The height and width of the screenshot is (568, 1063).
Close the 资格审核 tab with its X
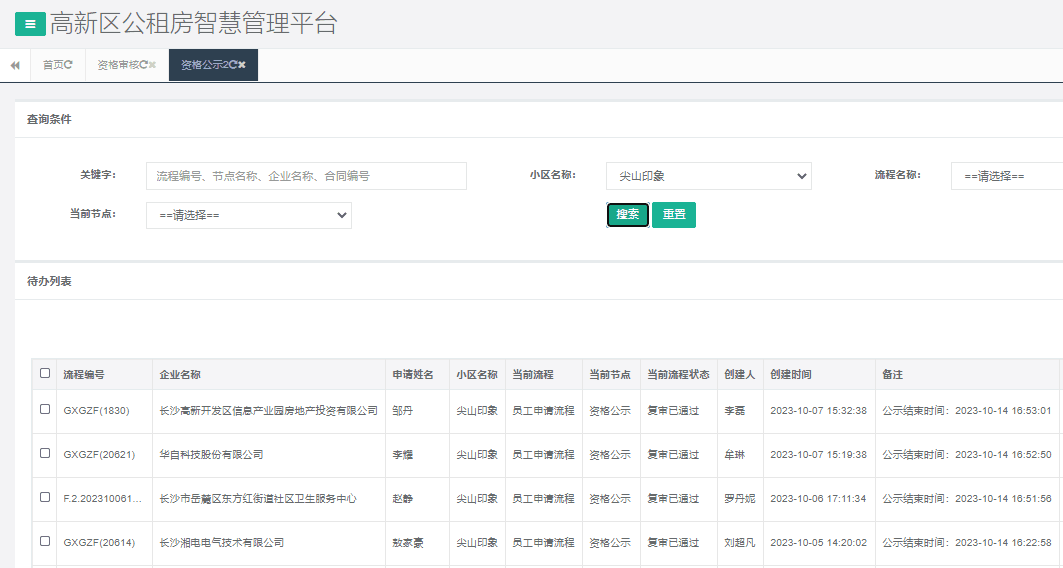[x=153, y=65]
